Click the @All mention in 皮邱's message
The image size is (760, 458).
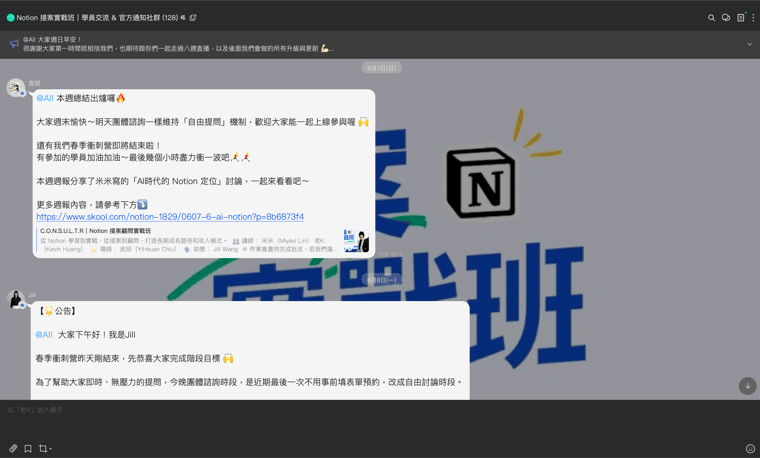[45, 98]
